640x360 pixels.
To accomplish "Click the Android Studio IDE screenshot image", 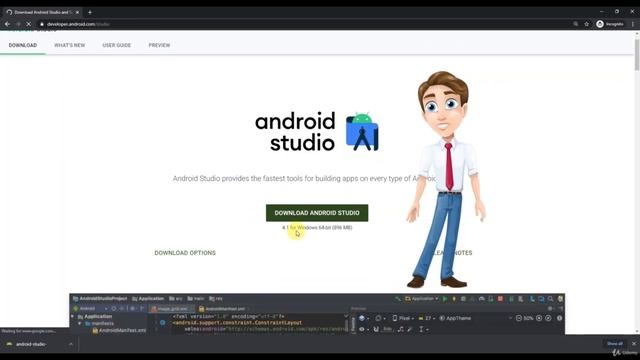I will pyautogui.click(x=317, y=314).
